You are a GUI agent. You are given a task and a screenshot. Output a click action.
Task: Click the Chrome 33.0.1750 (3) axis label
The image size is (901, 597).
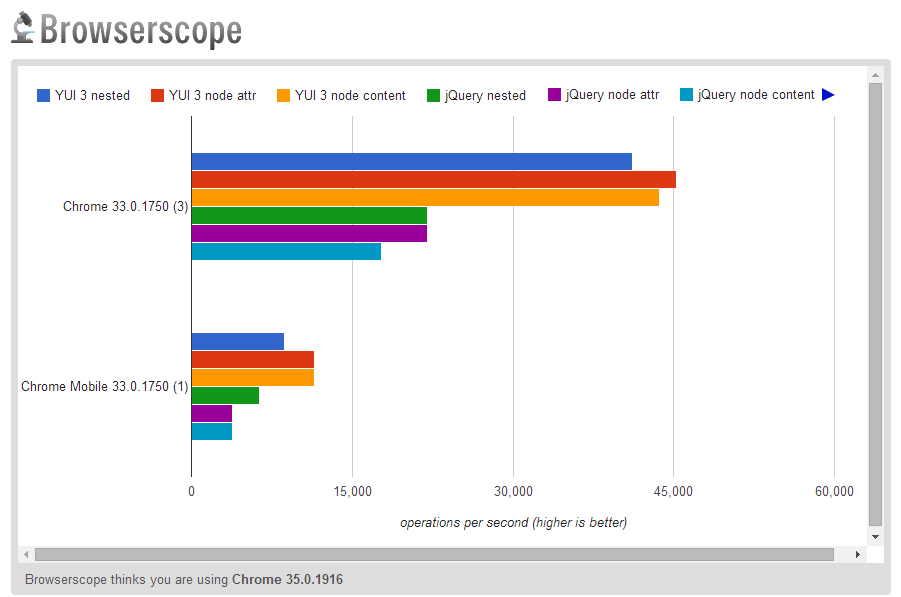click(125, 206)
